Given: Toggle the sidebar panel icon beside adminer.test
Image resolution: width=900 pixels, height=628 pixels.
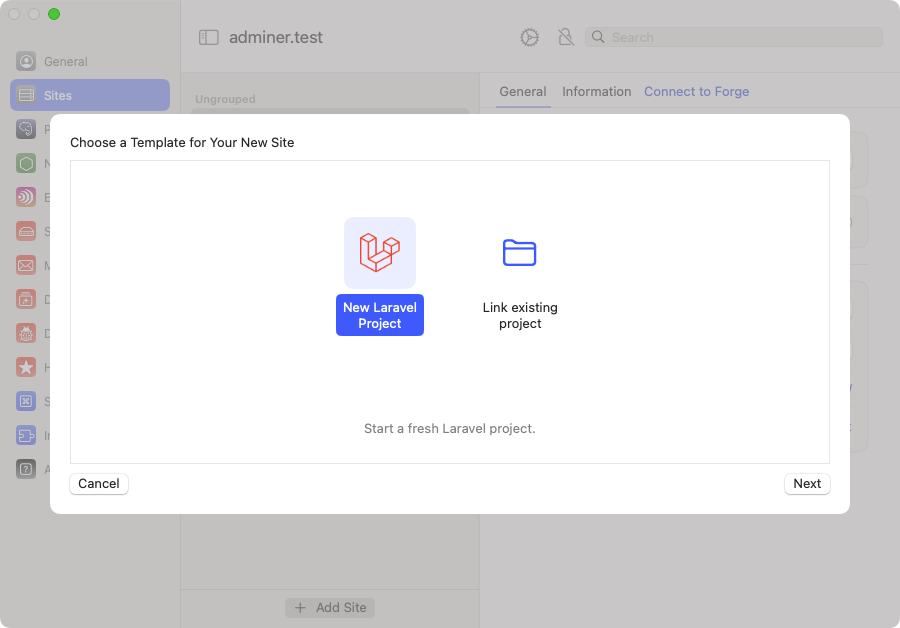Looking at the screenshot, I should pyautogui.click(x=209, y=37).
